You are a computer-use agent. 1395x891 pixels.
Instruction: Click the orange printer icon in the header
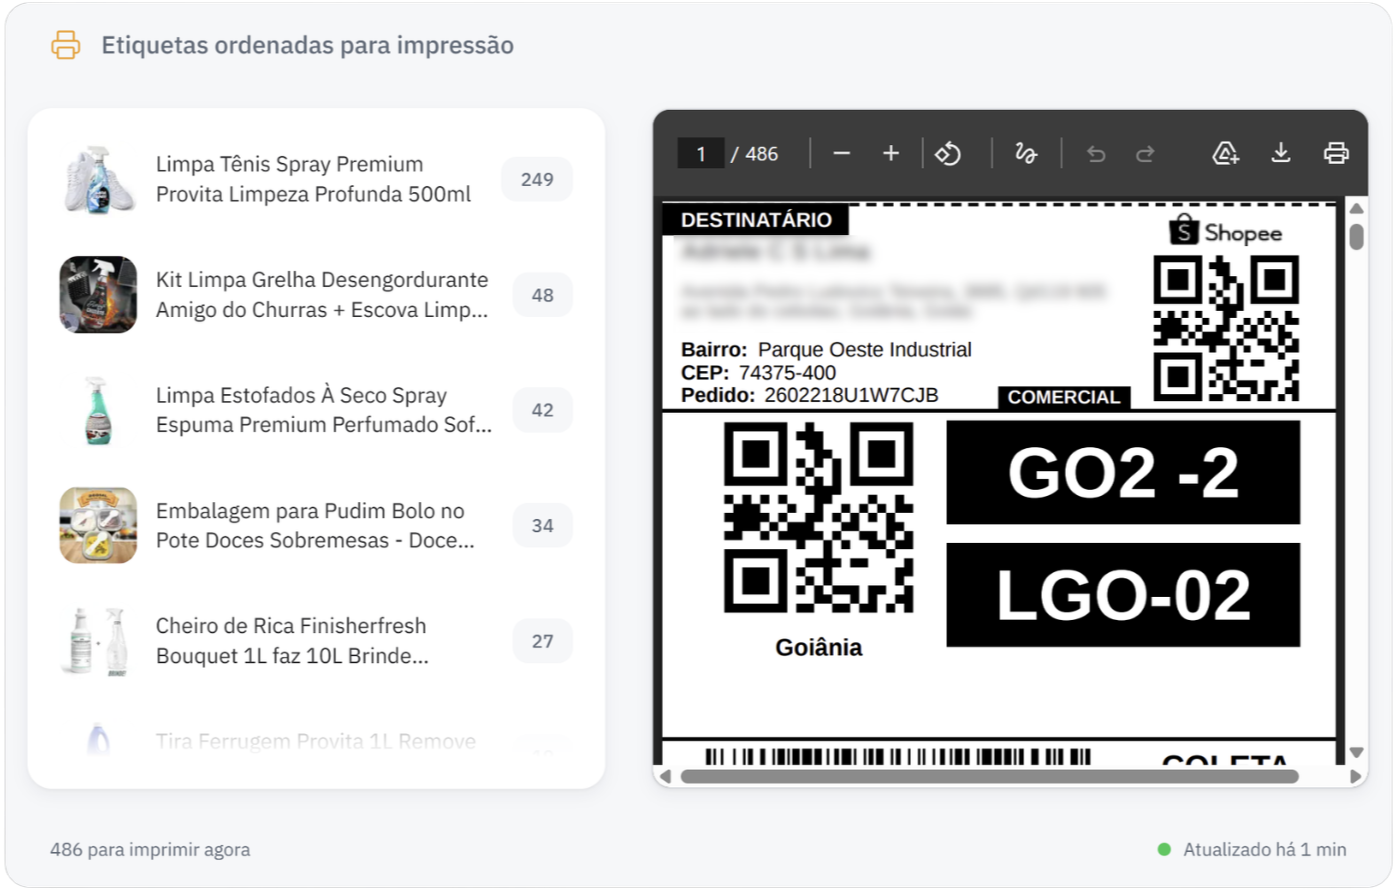[65, 45]
